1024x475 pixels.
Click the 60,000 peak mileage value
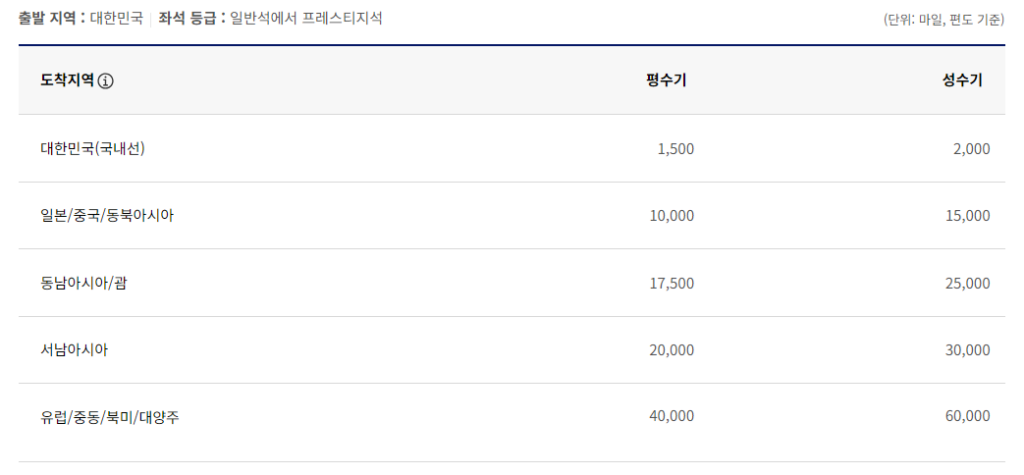point(967,417)
